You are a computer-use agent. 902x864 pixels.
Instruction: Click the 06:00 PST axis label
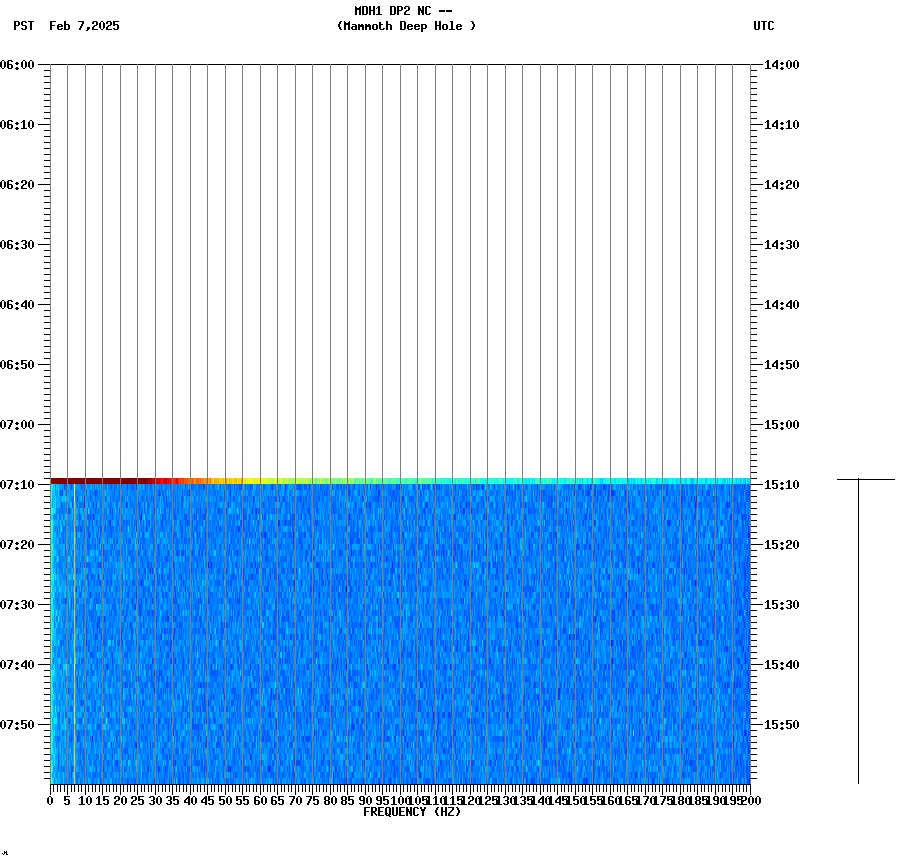pos(22,65)
